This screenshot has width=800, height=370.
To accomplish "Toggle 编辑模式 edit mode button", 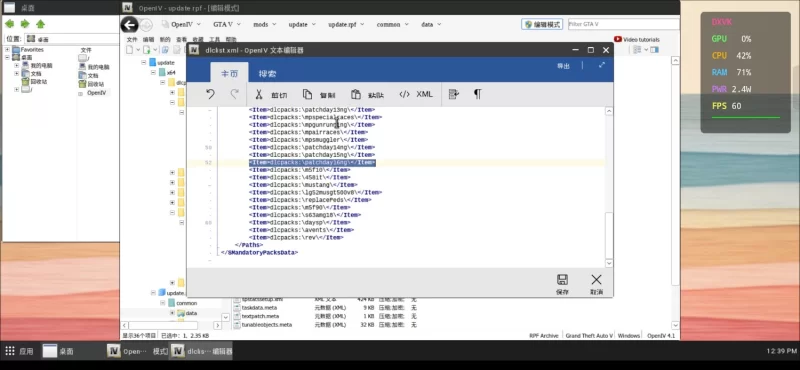I will click(542, 24).
